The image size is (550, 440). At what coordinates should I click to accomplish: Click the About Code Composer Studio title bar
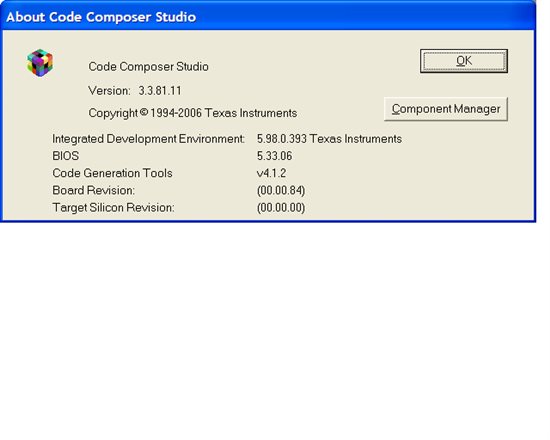(268, 16)
